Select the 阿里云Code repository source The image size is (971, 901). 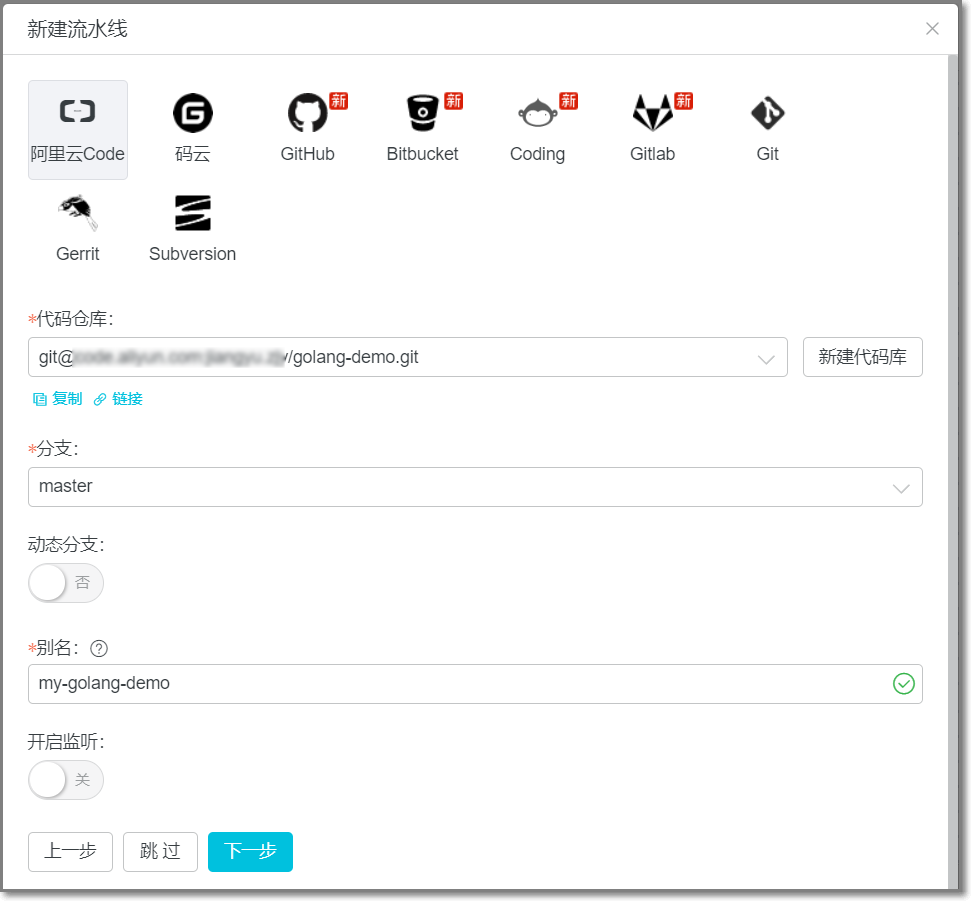[x=77, y=129]
